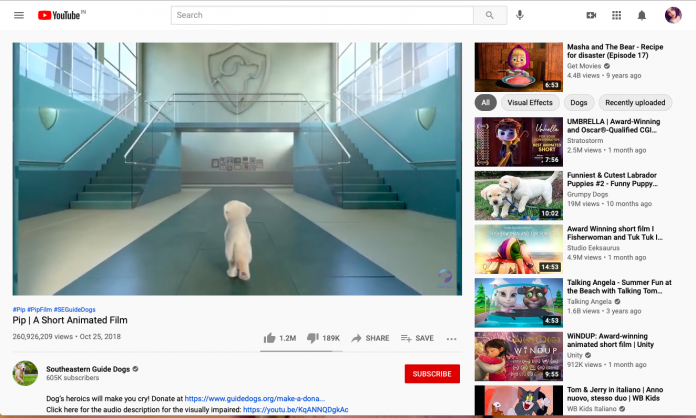Open the youtu.be audio description link
696x418 pixels.
coord(296,410)
